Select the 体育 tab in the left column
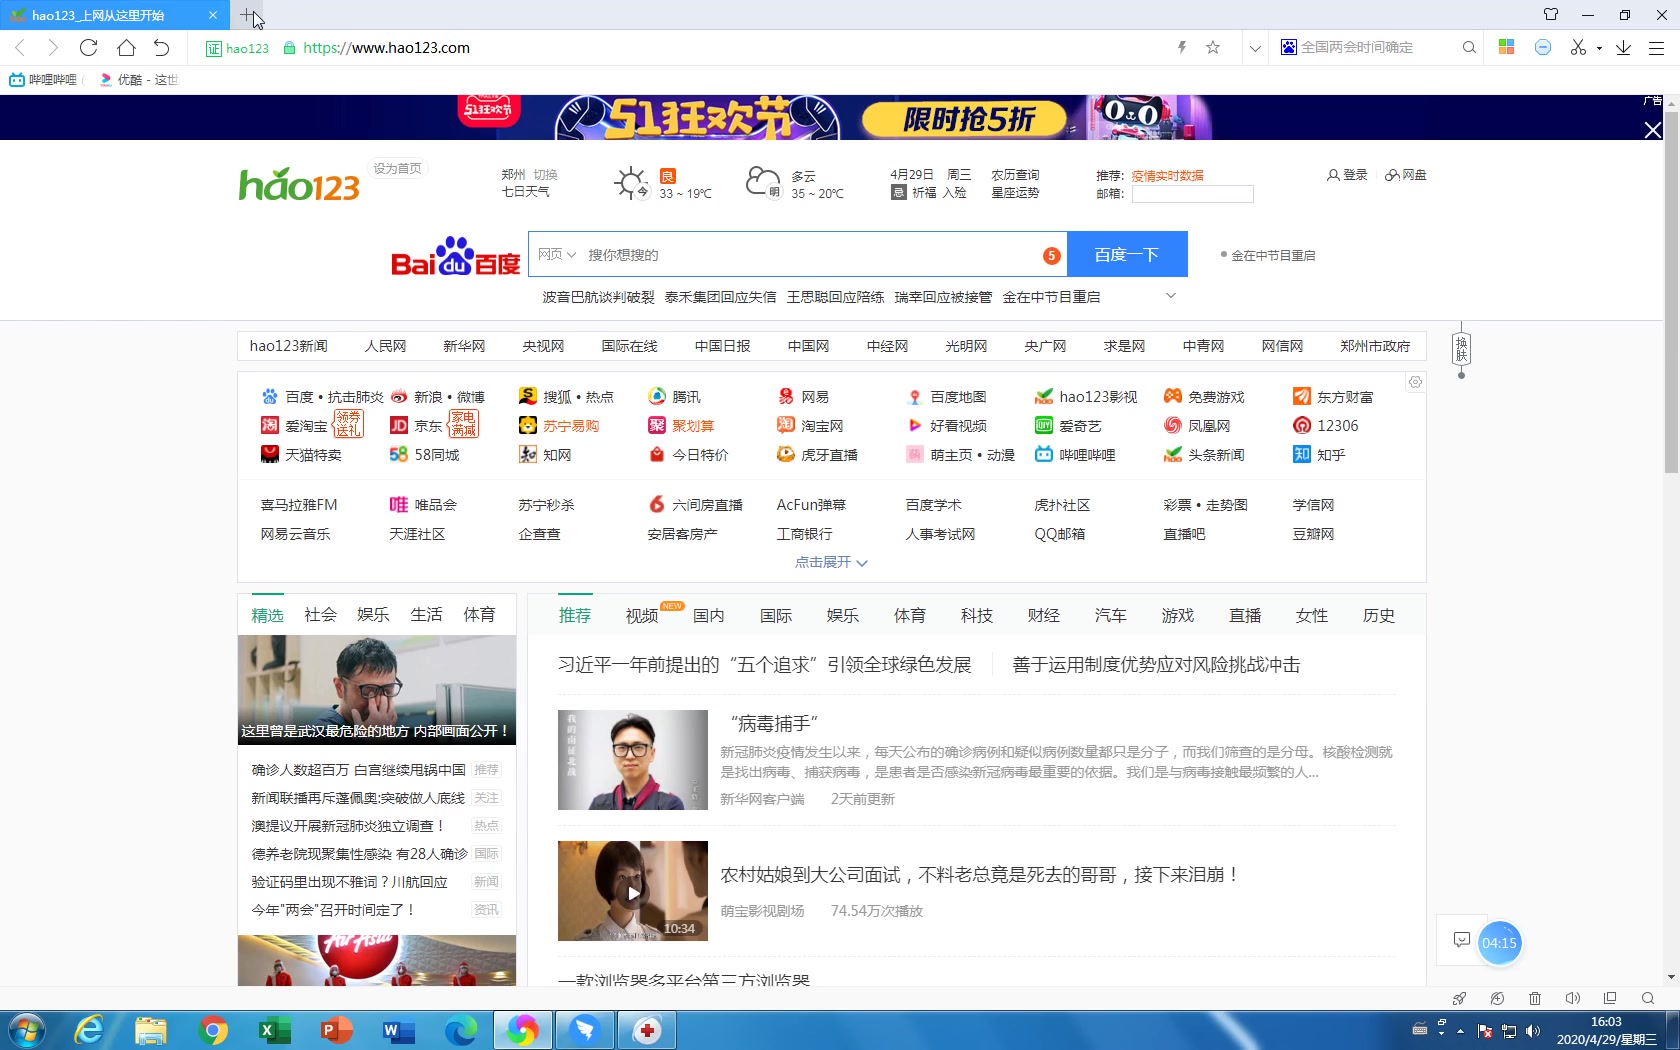Image resolution: width=1680 pixels, height=1050 pixels. (480, 614)
